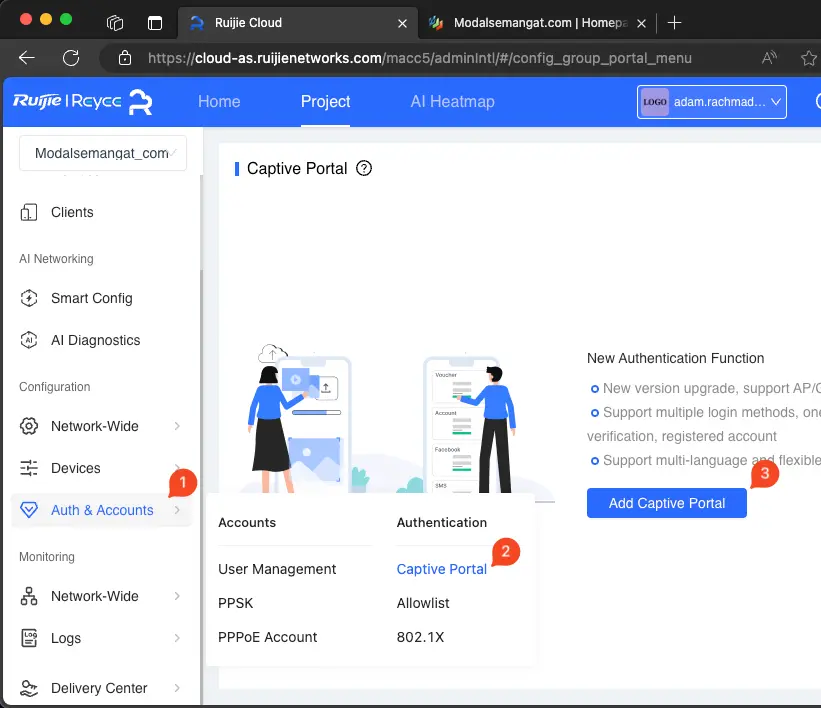This screenshot has height=708, width=821.
Task: Click the Logs icon
Action: (x=29, y=638)
